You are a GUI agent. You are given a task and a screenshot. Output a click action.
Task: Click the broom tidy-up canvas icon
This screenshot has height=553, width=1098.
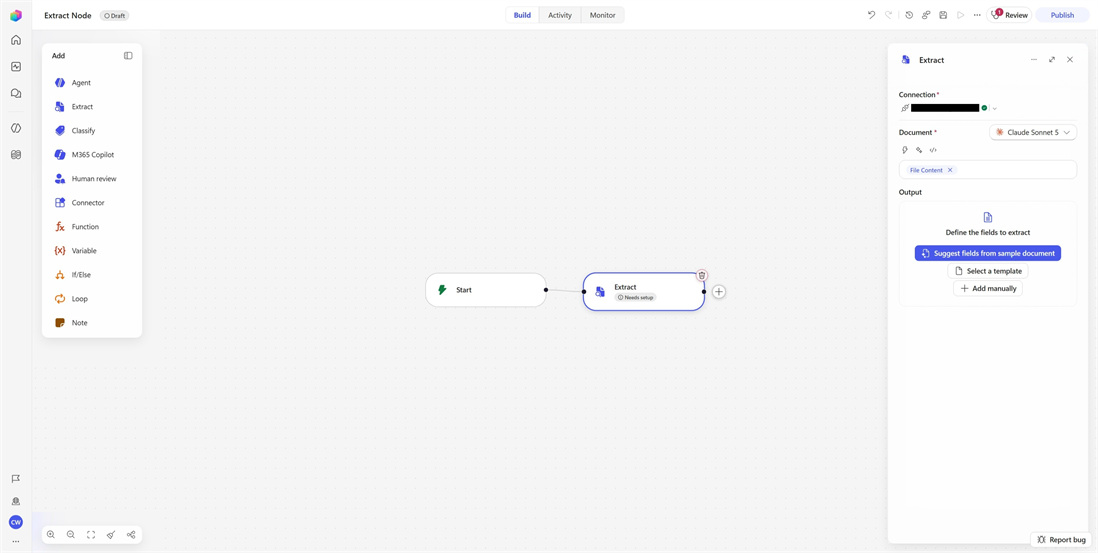point(111,535)
